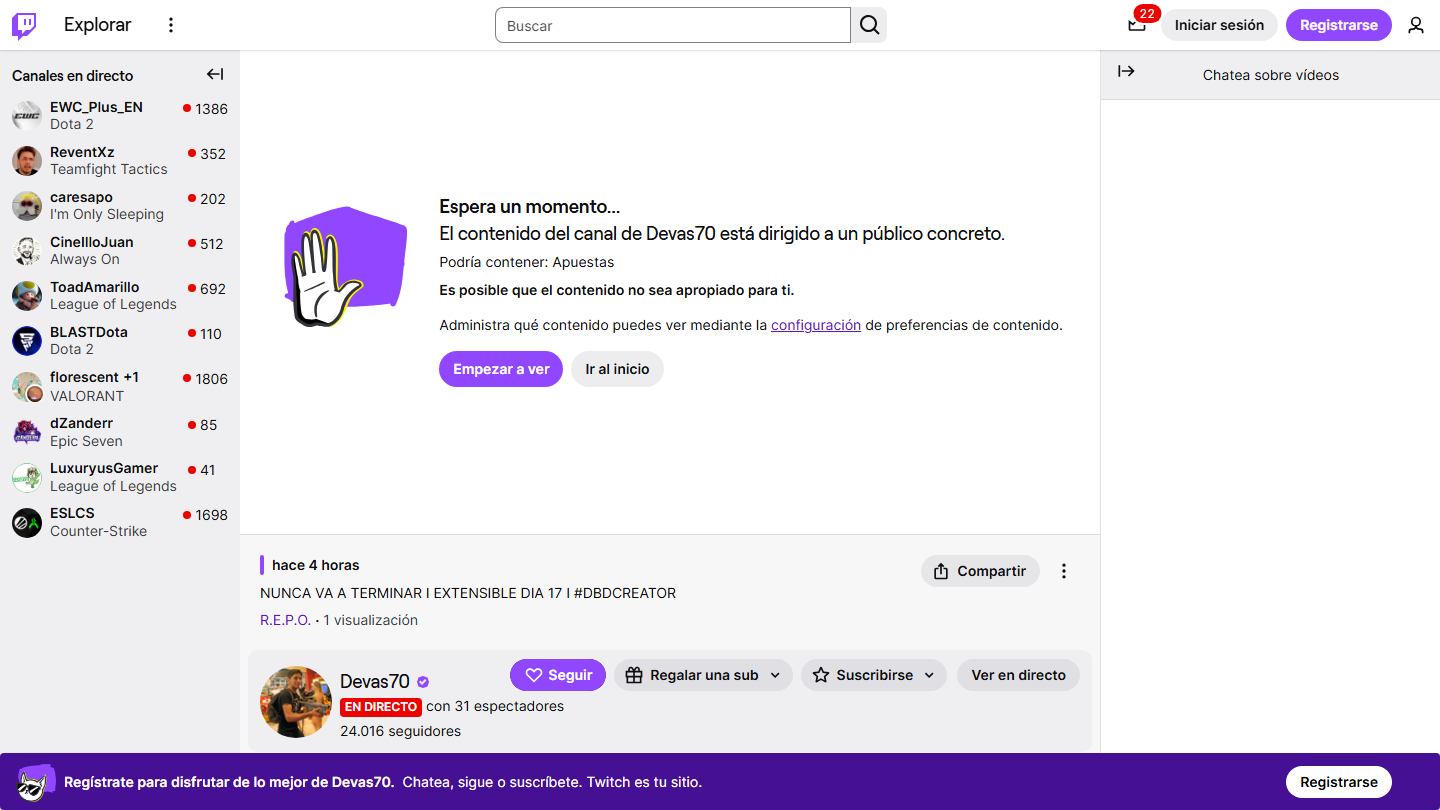The width and height of the screenshot is (1440, 810).
Task: Expand the Chatea sobre vídeos panel arrow
Action: pyautogui.click(x=1126, y=71)
